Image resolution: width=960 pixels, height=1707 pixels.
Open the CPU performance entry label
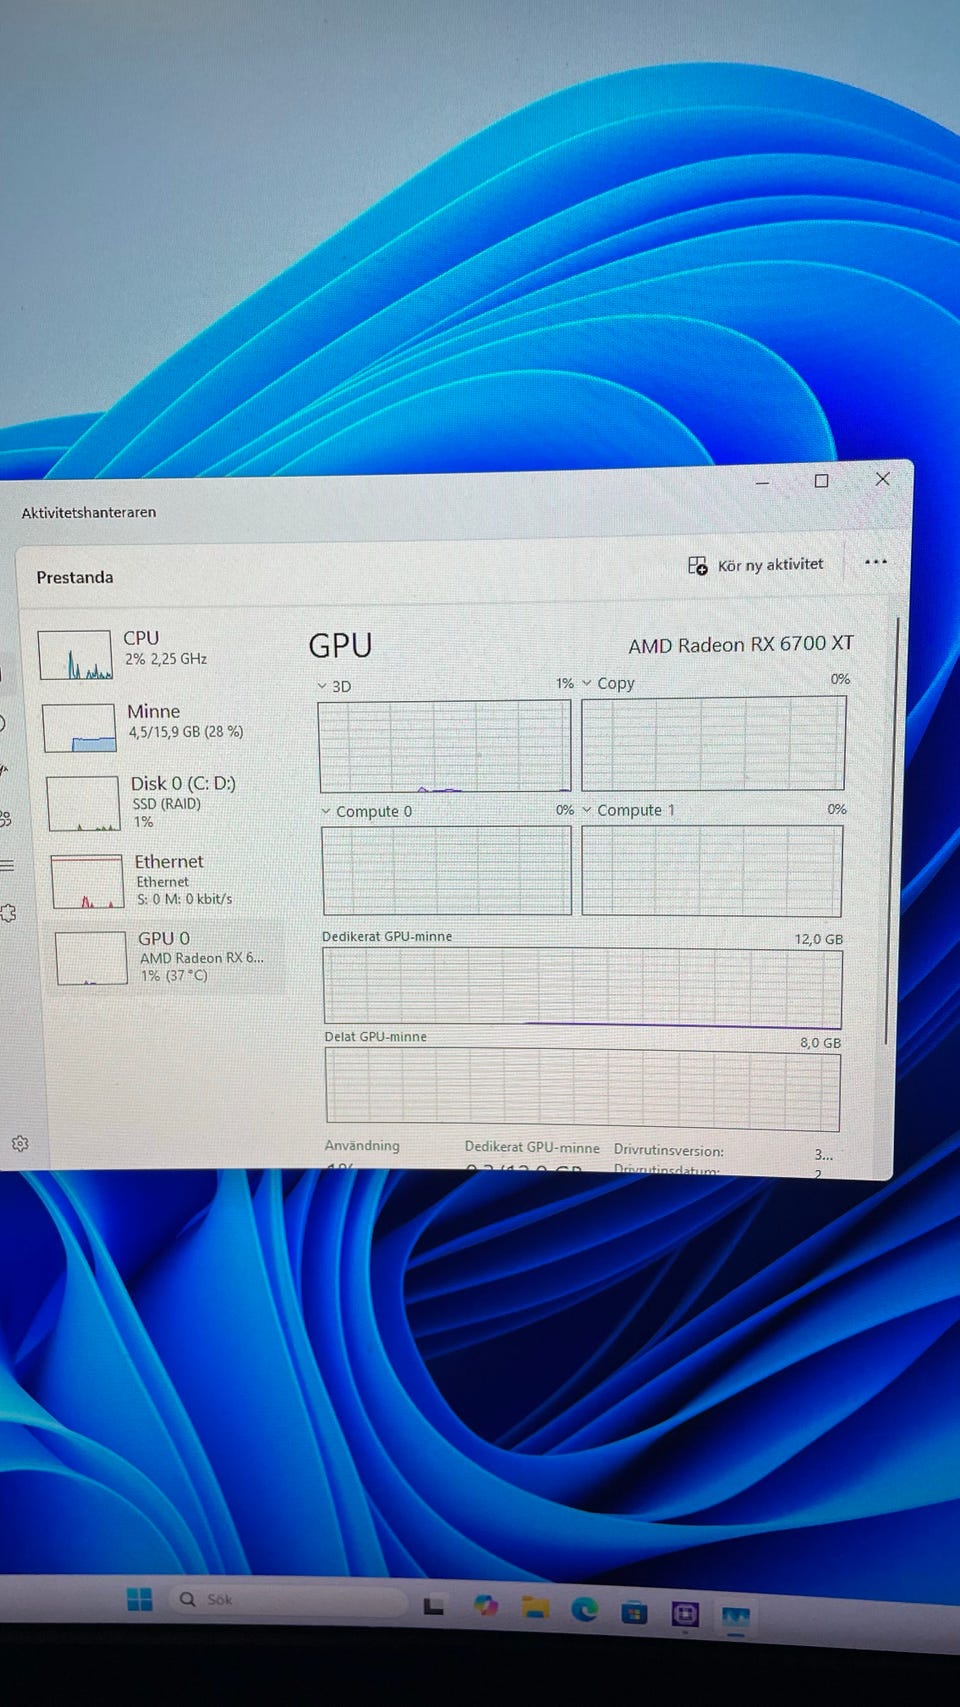pos(141,638)
